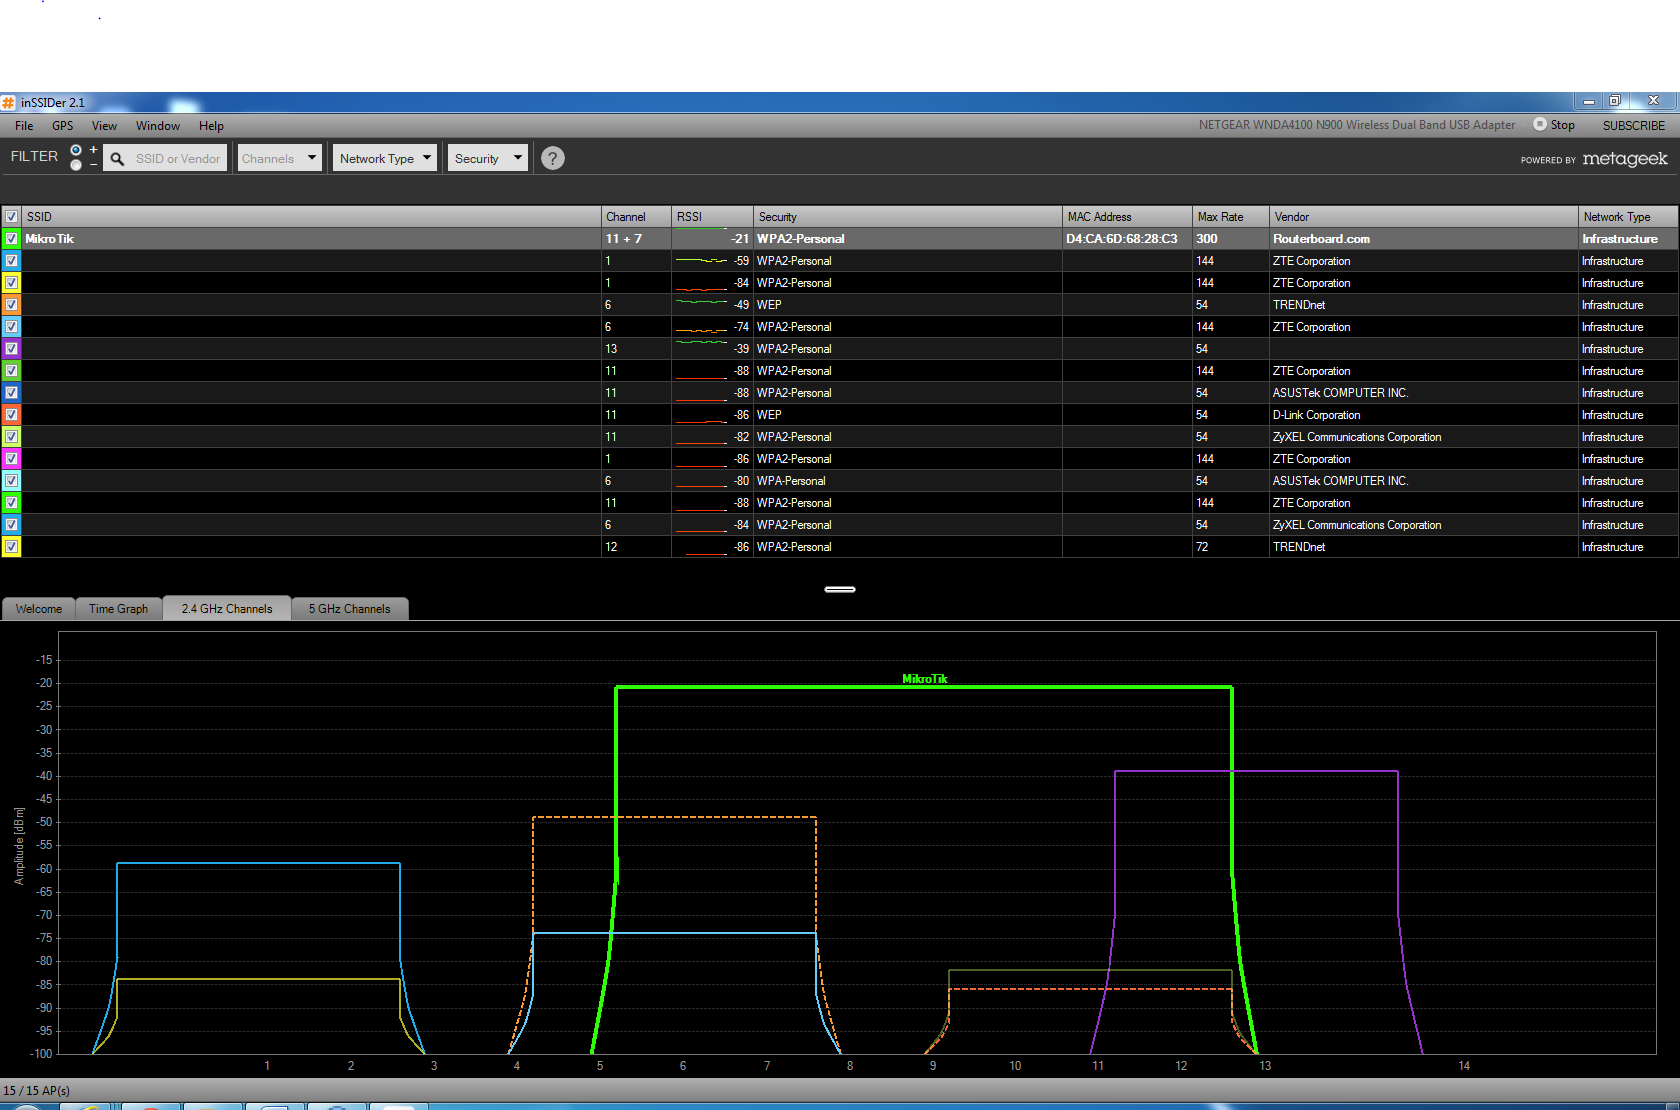Open the GPS menu
This screenshot has height=1110, width=1680.
pos(62,125)
